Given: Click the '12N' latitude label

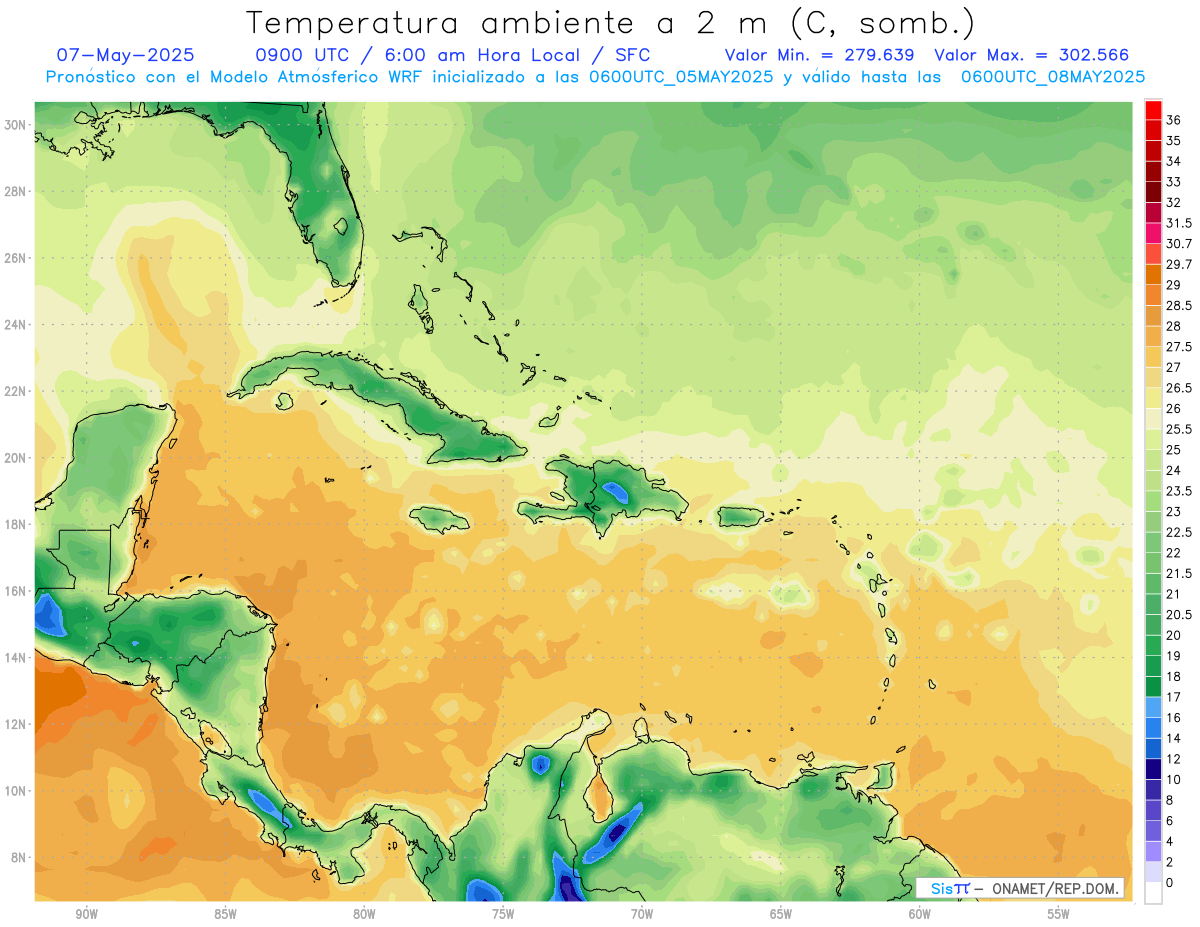Looking at the screenshot, I should click(x=15, y=724).
